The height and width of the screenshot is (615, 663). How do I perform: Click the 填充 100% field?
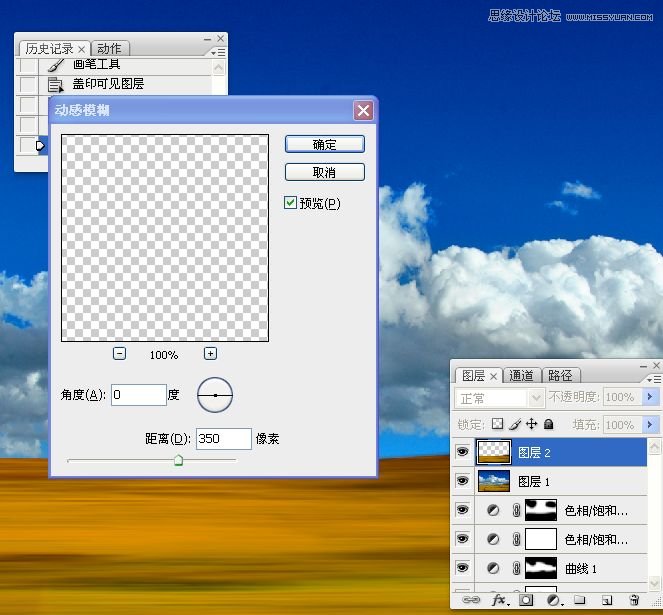[x=622, y=424]
